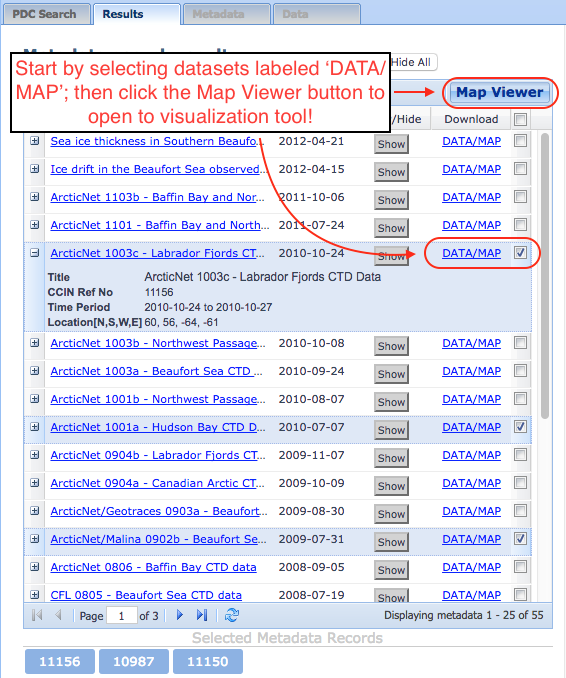Check the ArcticNet 0806 Baffin Bay checkbox

tap(521, 566)
